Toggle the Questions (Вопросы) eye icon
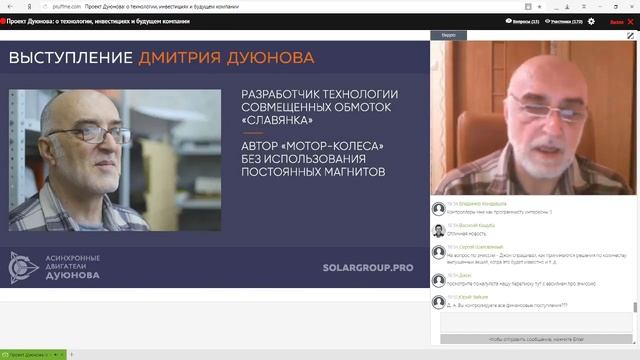The height and width of the screenshot is (360, 640). (x=509, y=21)
